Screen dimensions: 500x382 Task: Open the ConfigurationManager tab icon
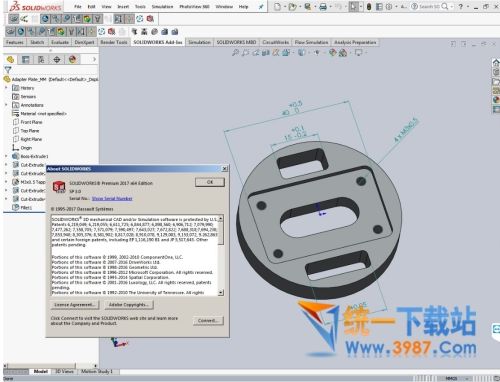pos(41,59)
